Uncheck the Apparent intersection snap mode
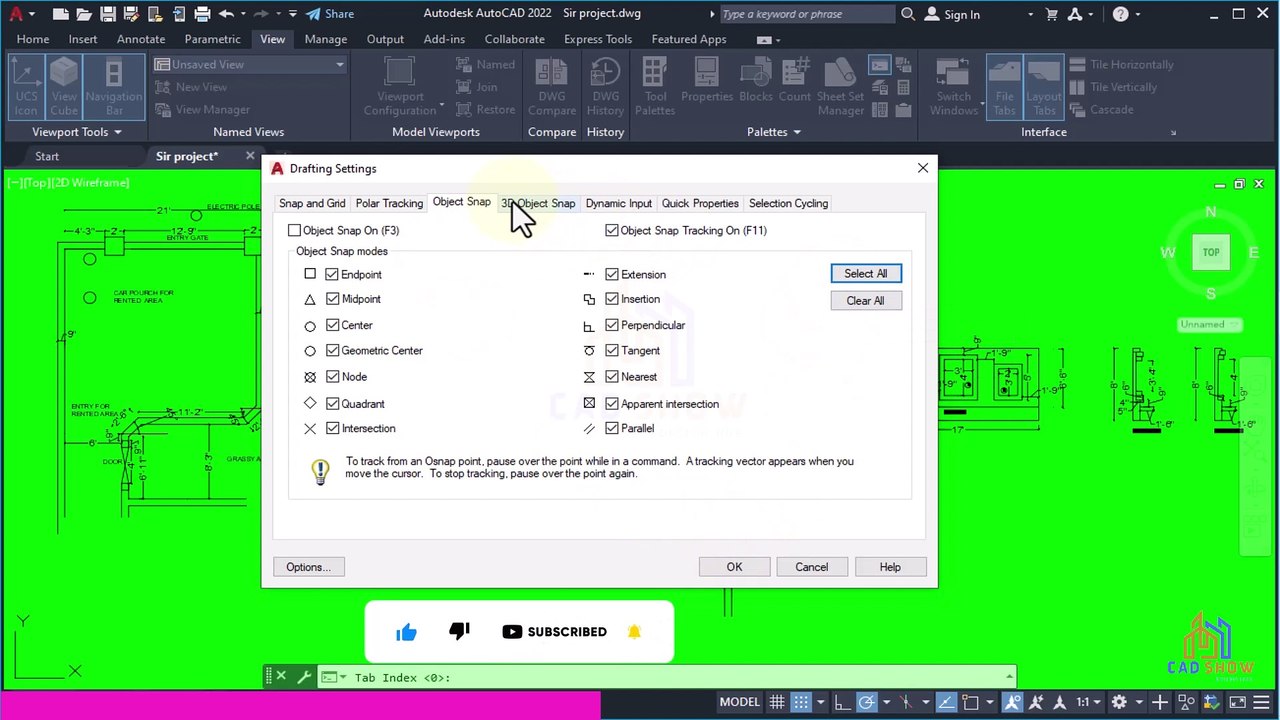This screenshot has width=1280, height=720. click(x=612, y=403)
